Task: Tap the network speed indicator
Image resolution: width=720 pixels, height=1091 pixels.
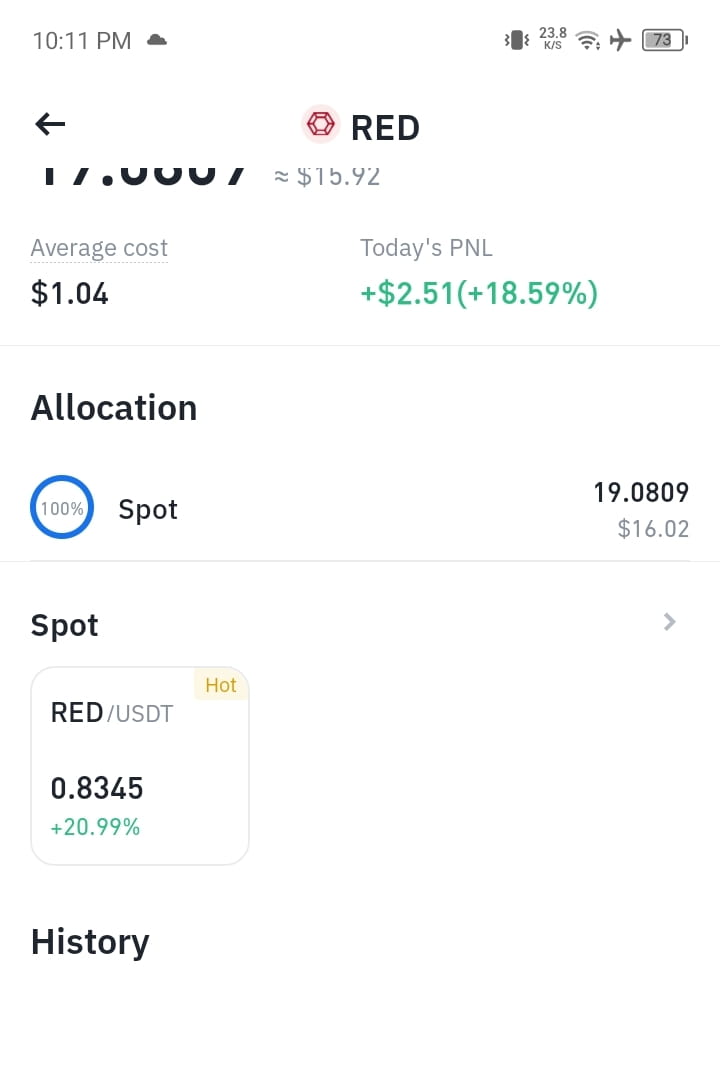Action: pos(553,39)
